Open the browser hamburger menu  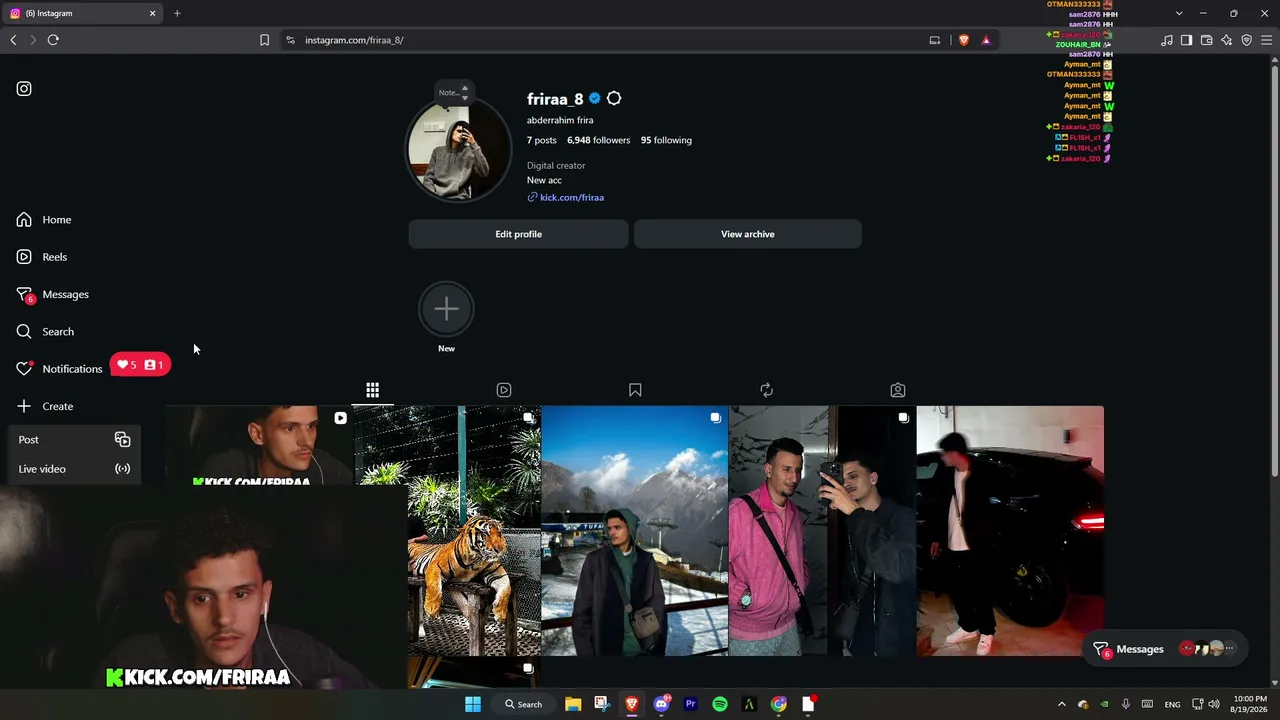1268,40
